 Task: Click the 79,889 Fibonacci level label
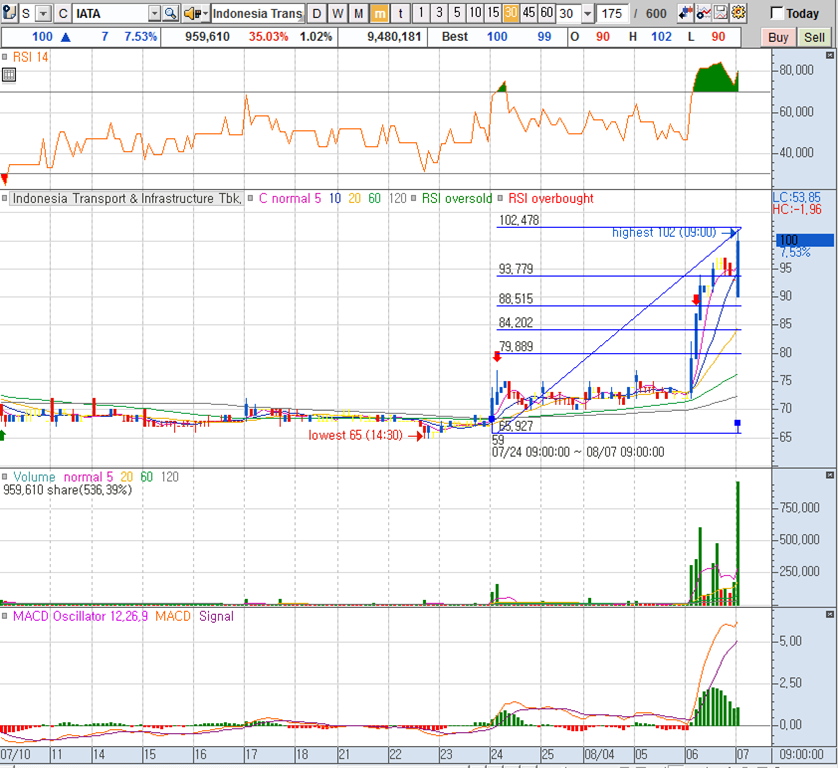pos(516,346)
